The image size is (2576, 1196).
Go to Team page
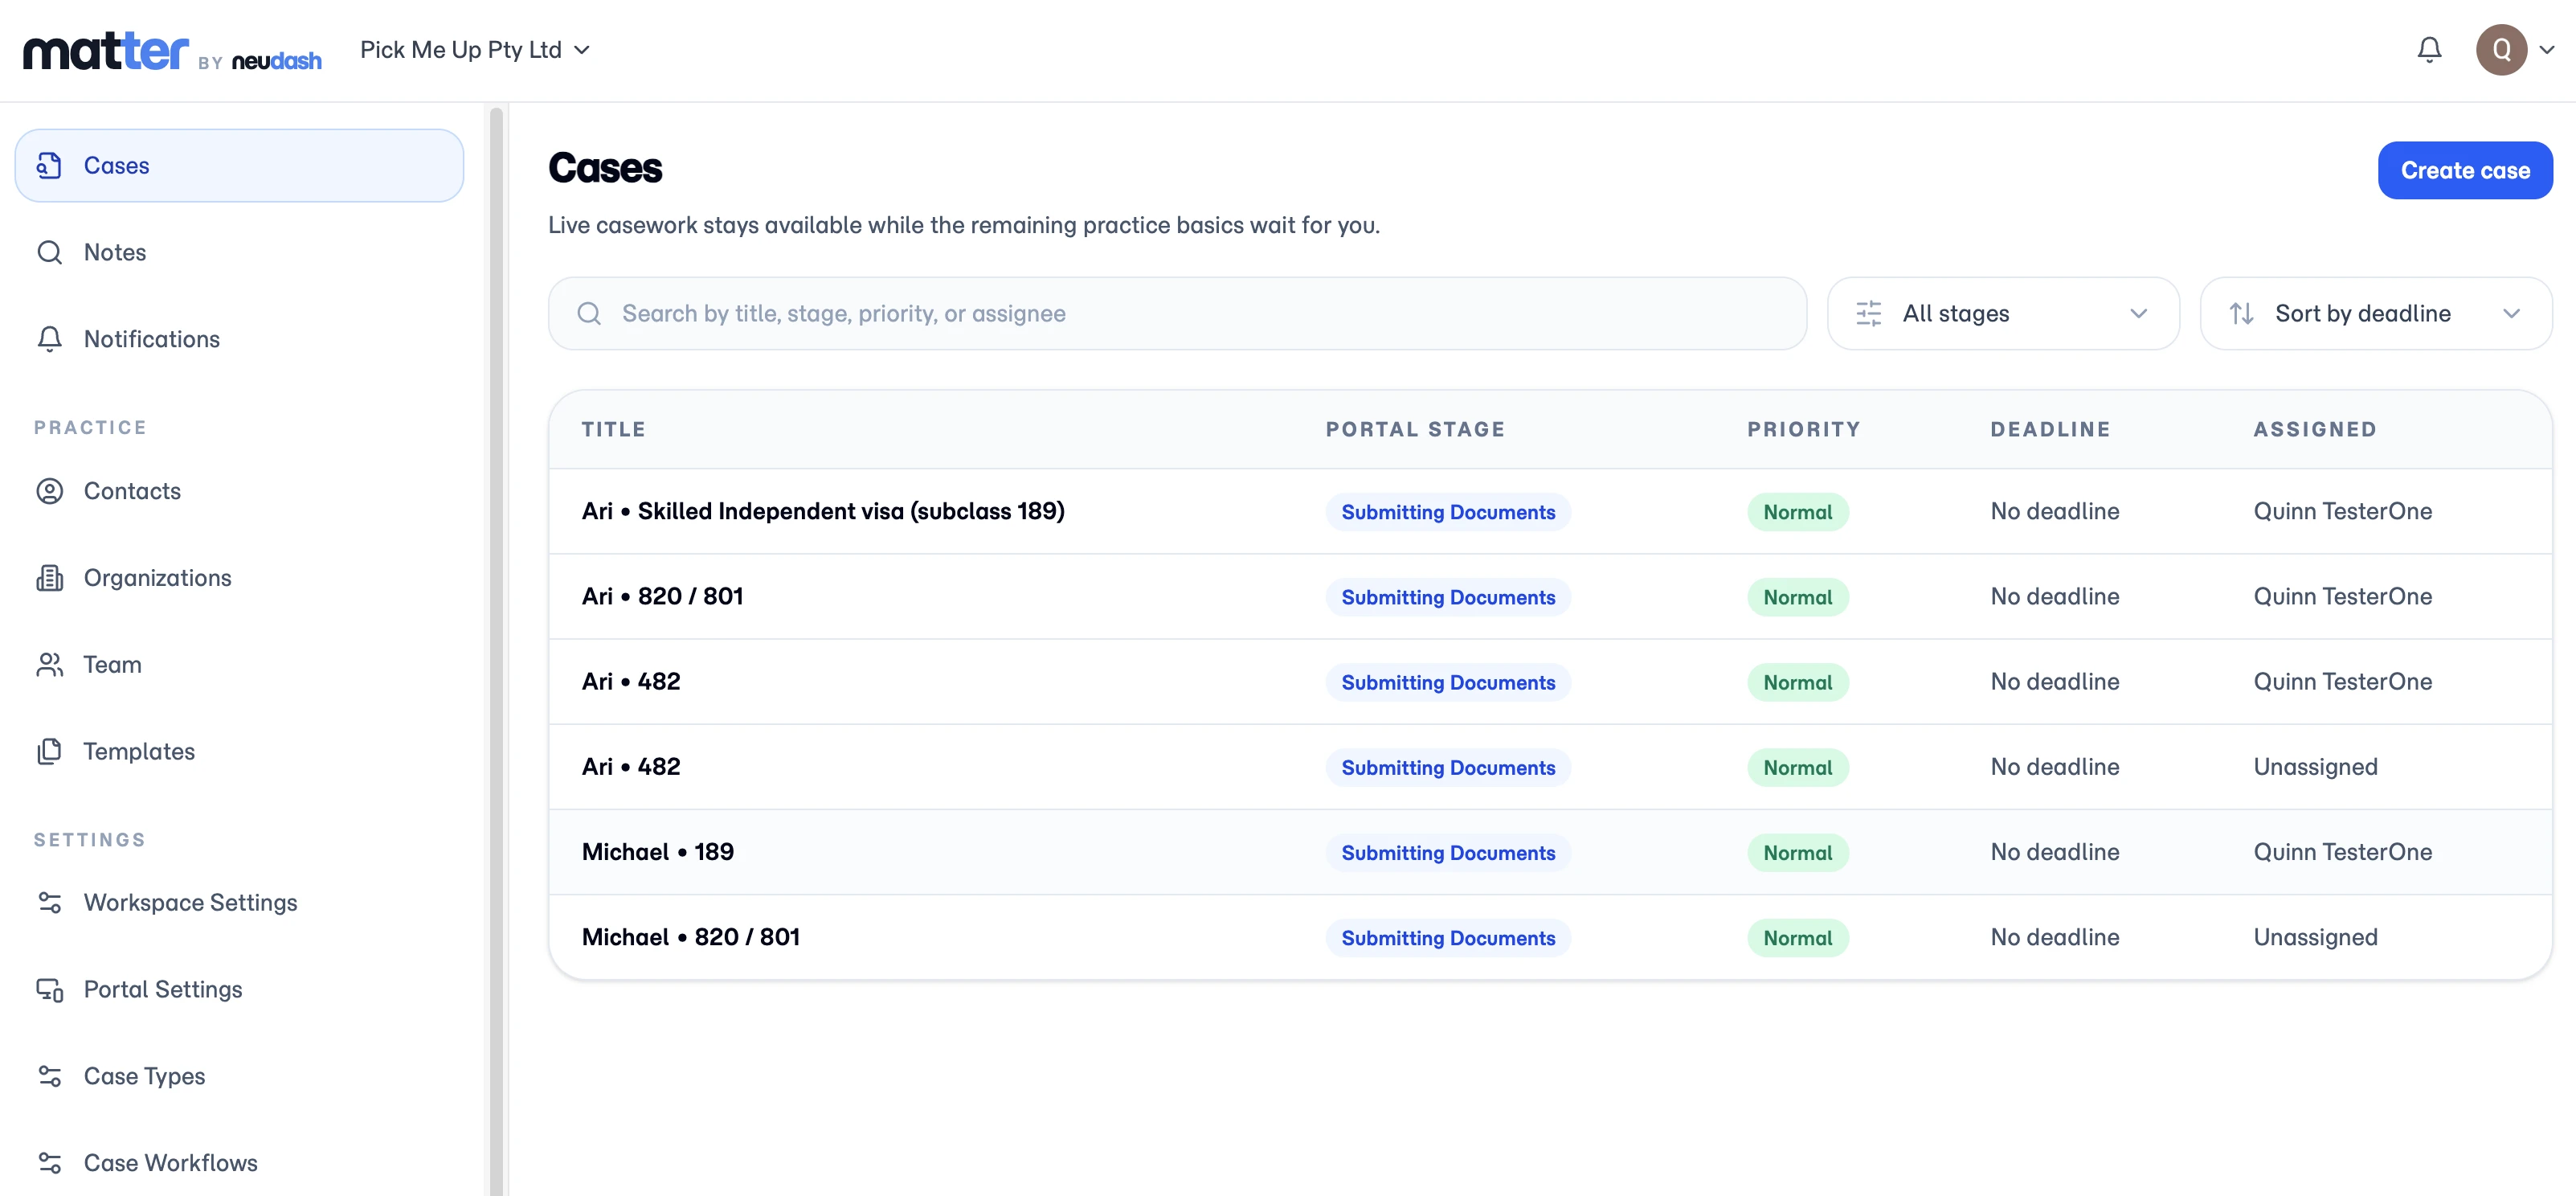pos(239,664)
